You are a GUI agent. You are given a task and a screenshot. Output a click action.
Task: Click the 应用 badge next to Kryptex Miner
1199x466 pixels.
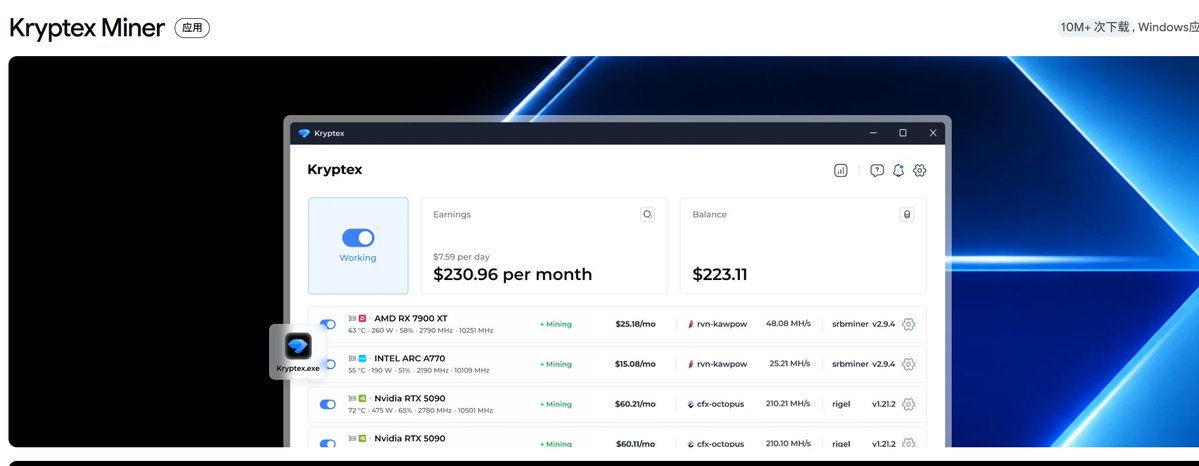[192, 28]
